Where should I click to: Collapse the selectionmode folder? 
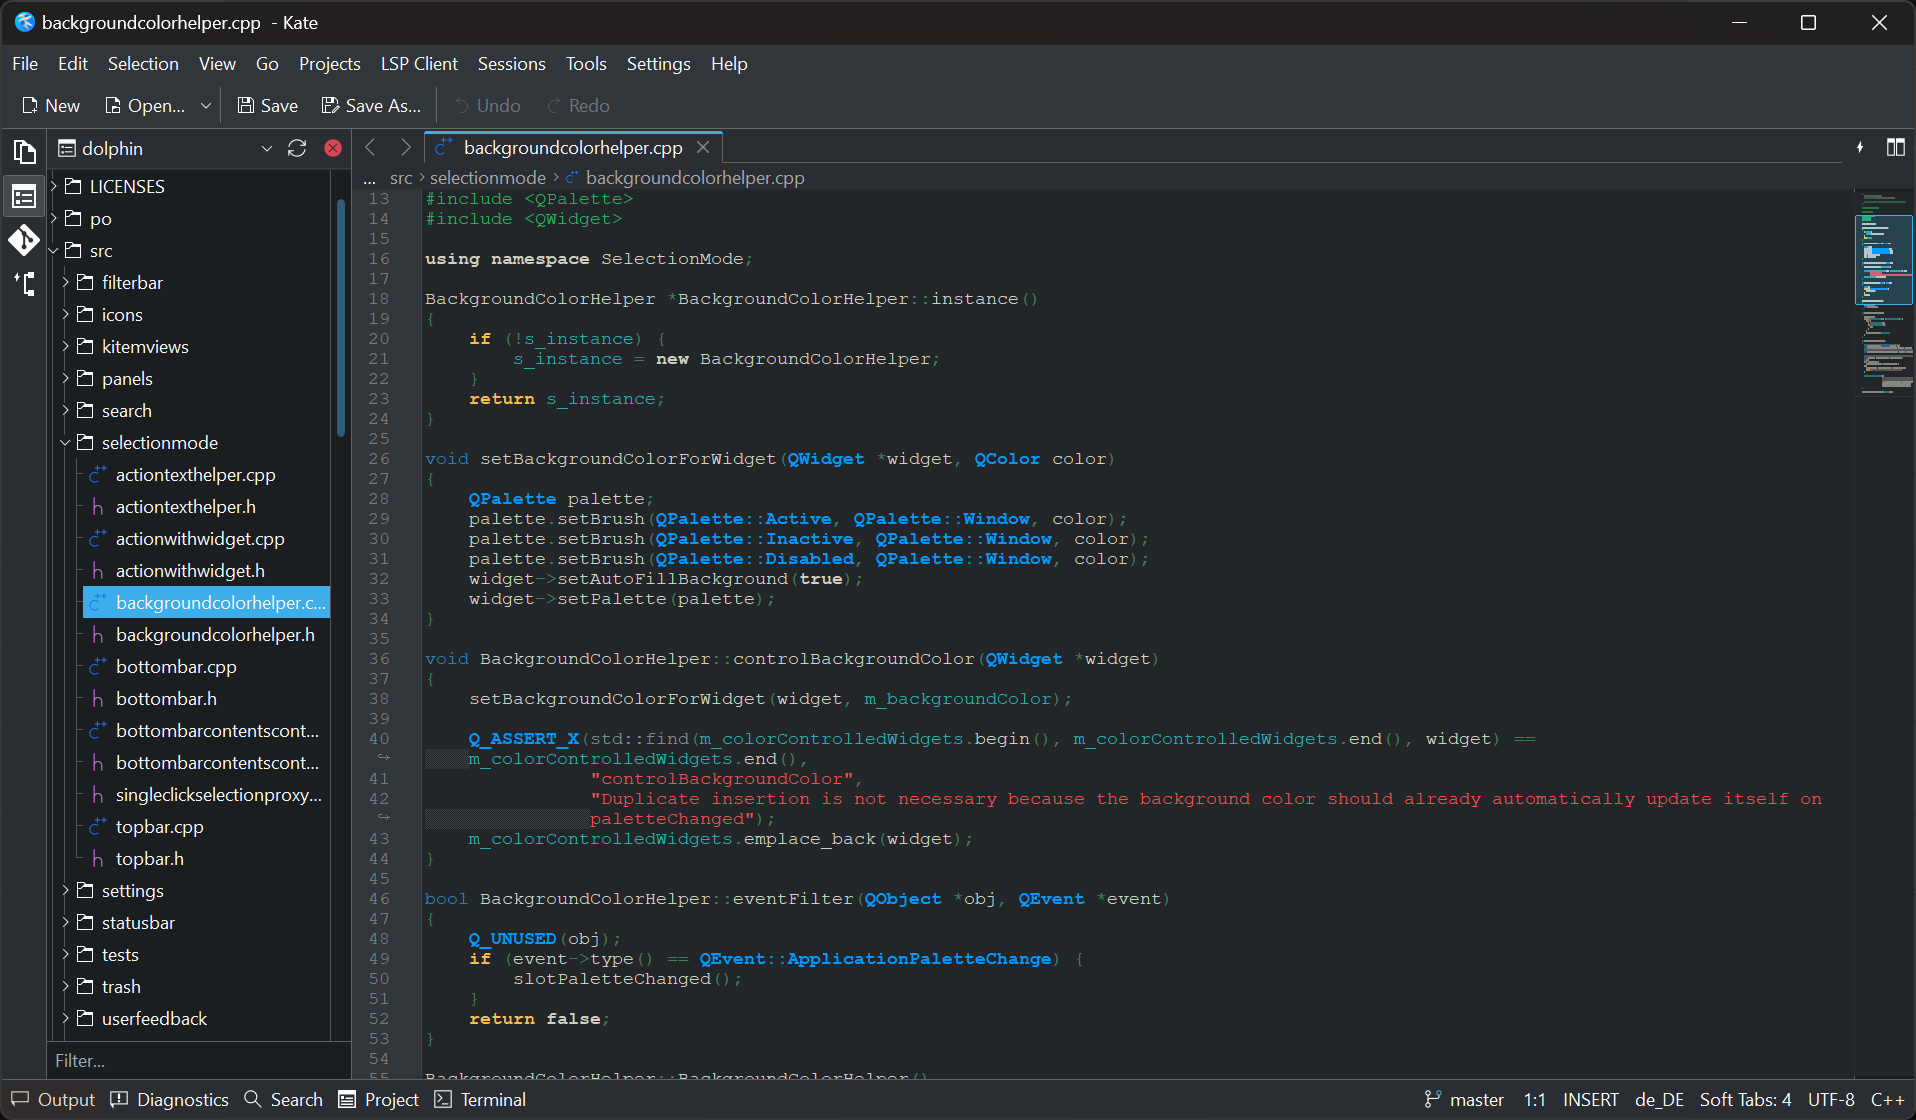click(x=66, y=443)
